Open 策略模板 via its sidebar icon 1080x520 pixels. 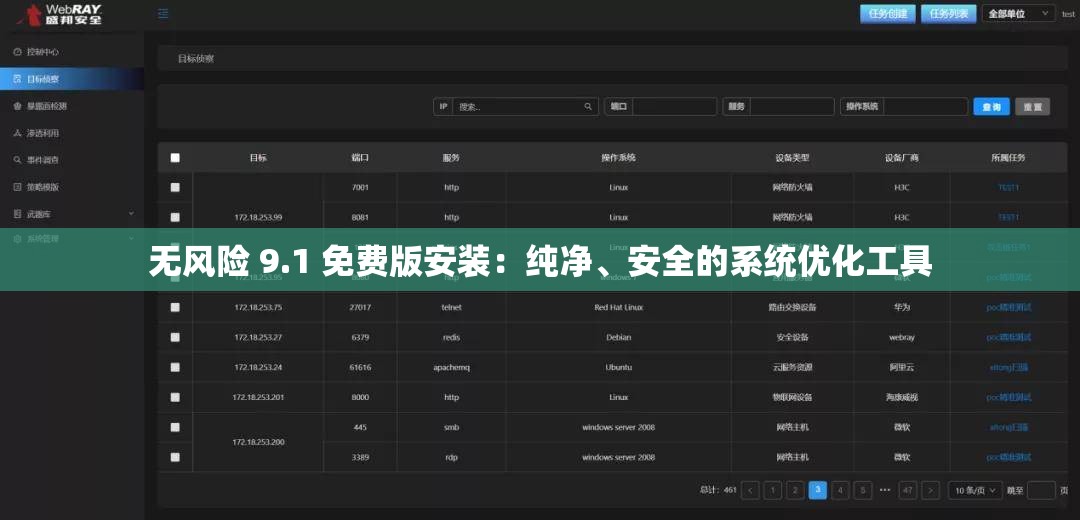17,187
